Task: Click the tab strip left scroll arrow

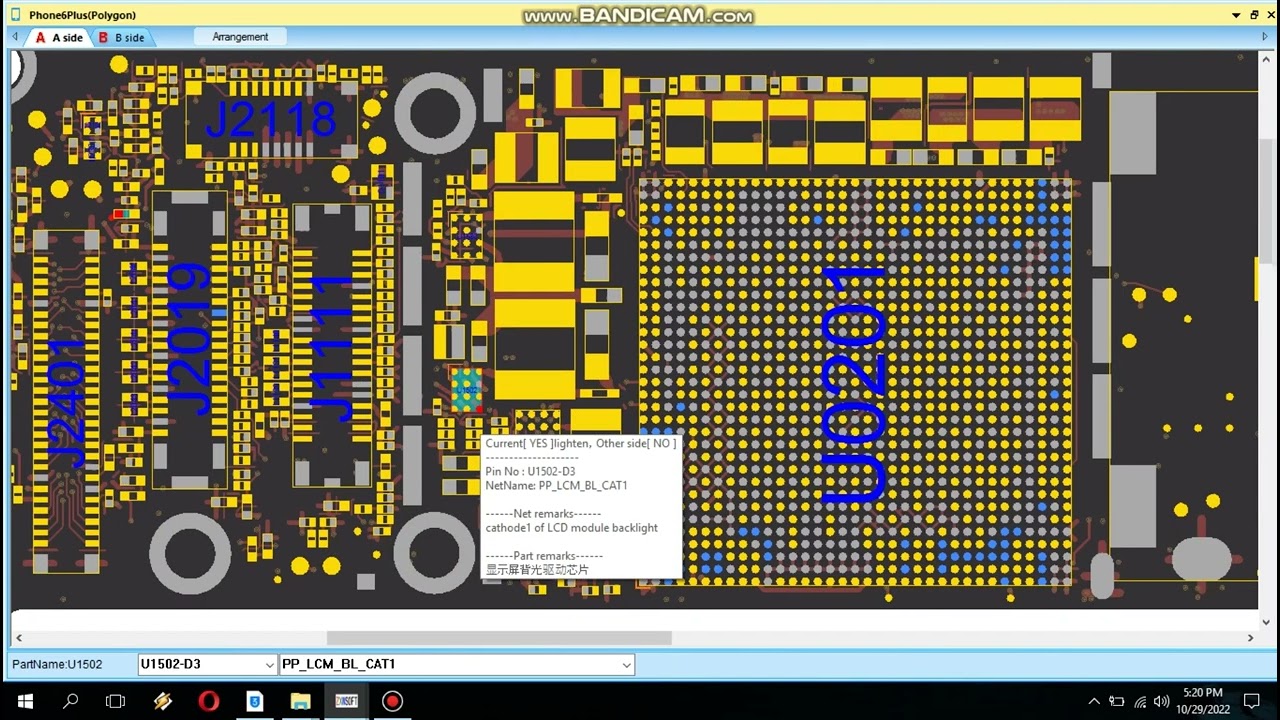Action: click(x=15, y=37)
